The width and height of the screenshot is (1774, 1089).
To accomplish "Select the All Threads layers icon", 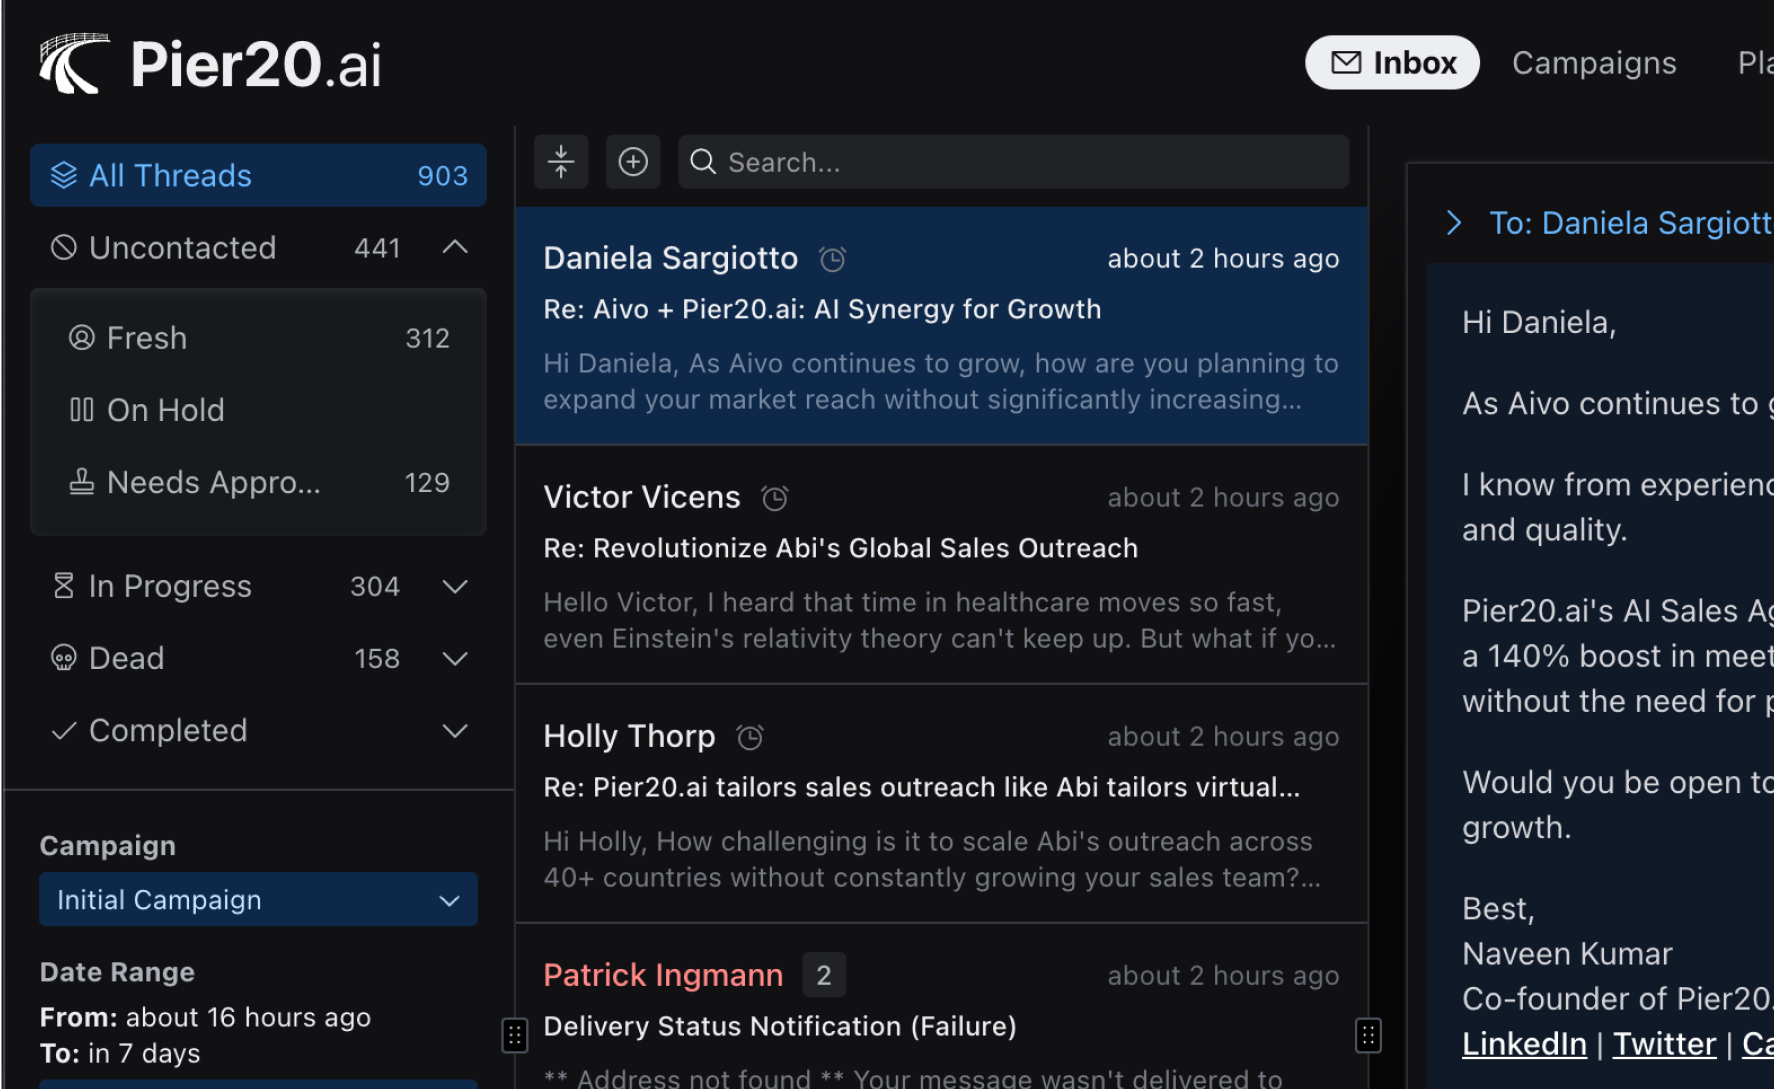I will pyautogui.click(x=64, y=175).
